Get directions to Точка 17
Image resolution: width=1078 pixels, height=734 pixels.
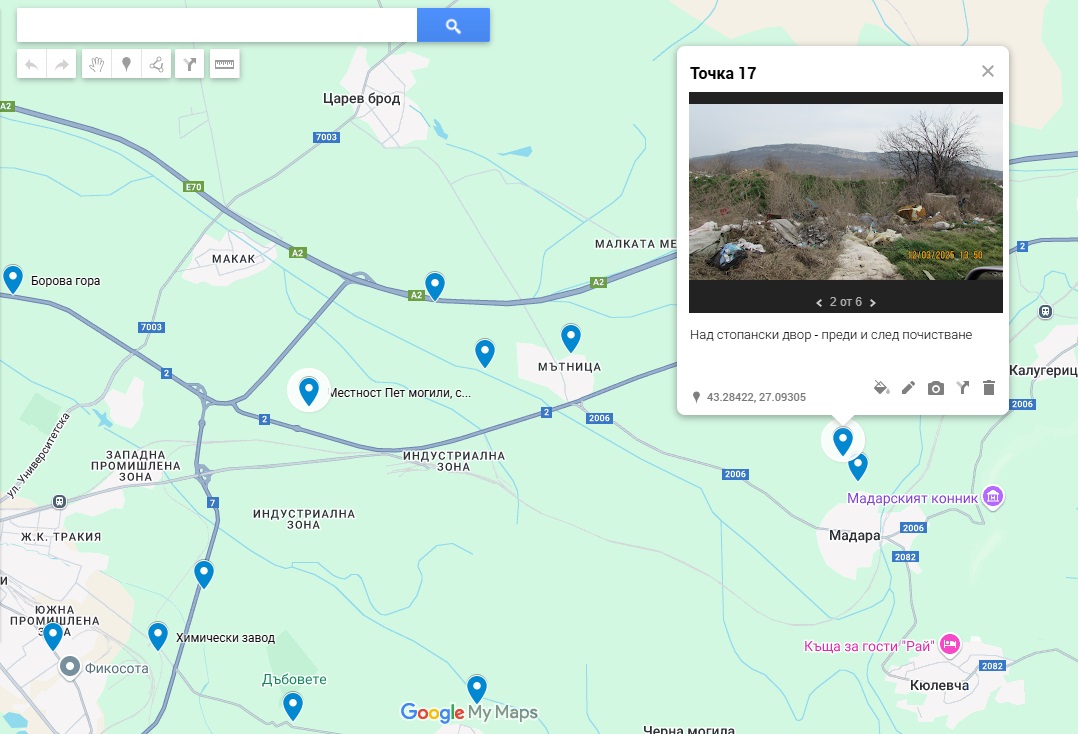(962, 388)
